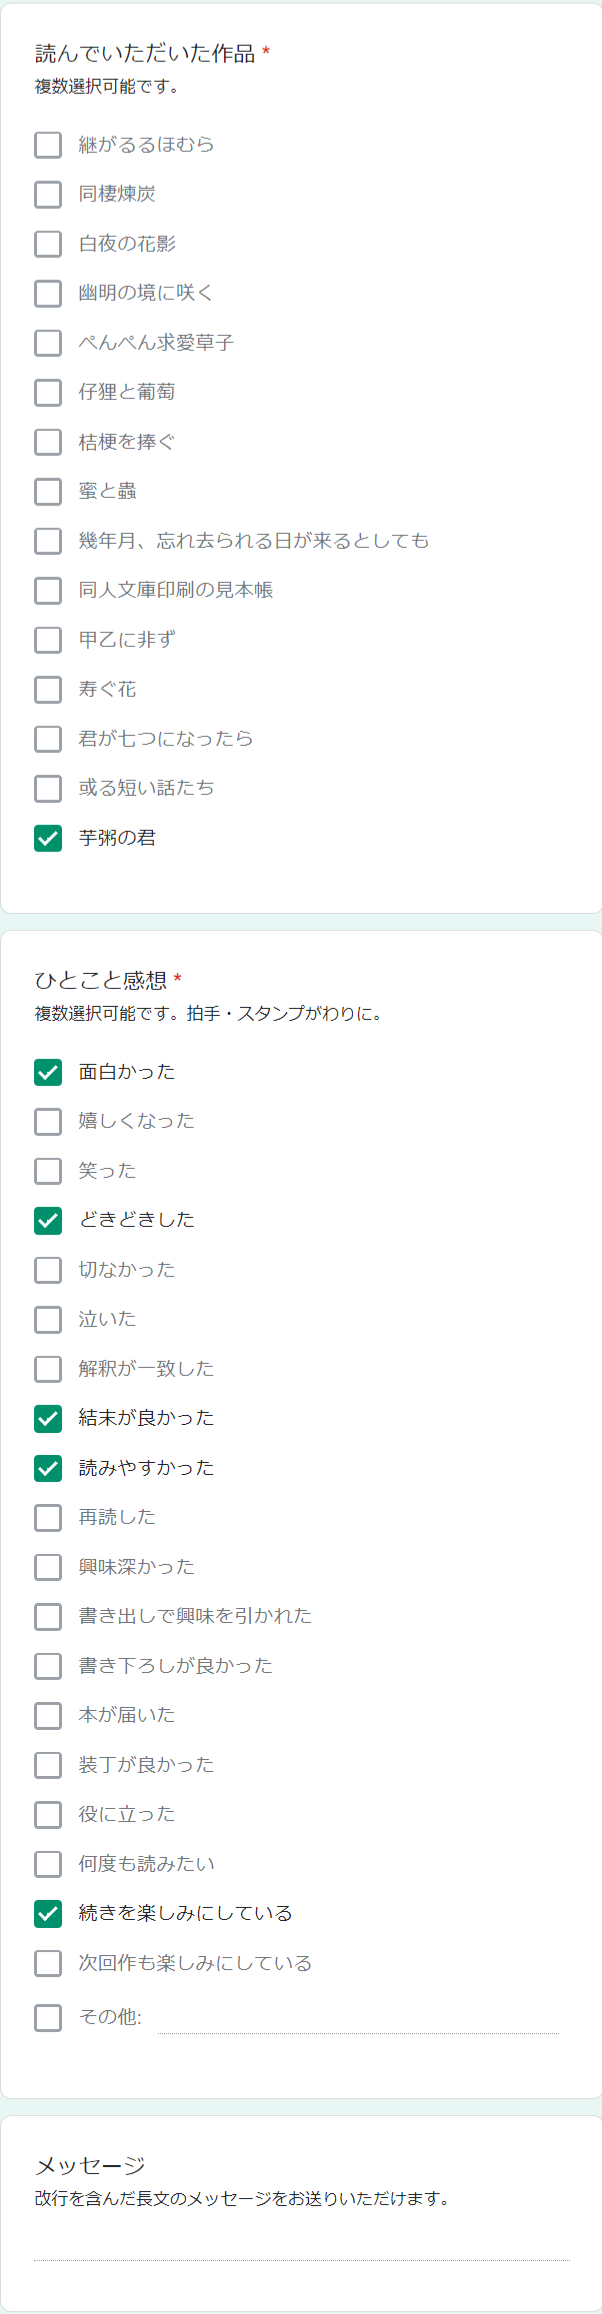This screenshot has height=2314, width=602.
Task: Focus the メッセージ text field
Action: point(301,2247)
